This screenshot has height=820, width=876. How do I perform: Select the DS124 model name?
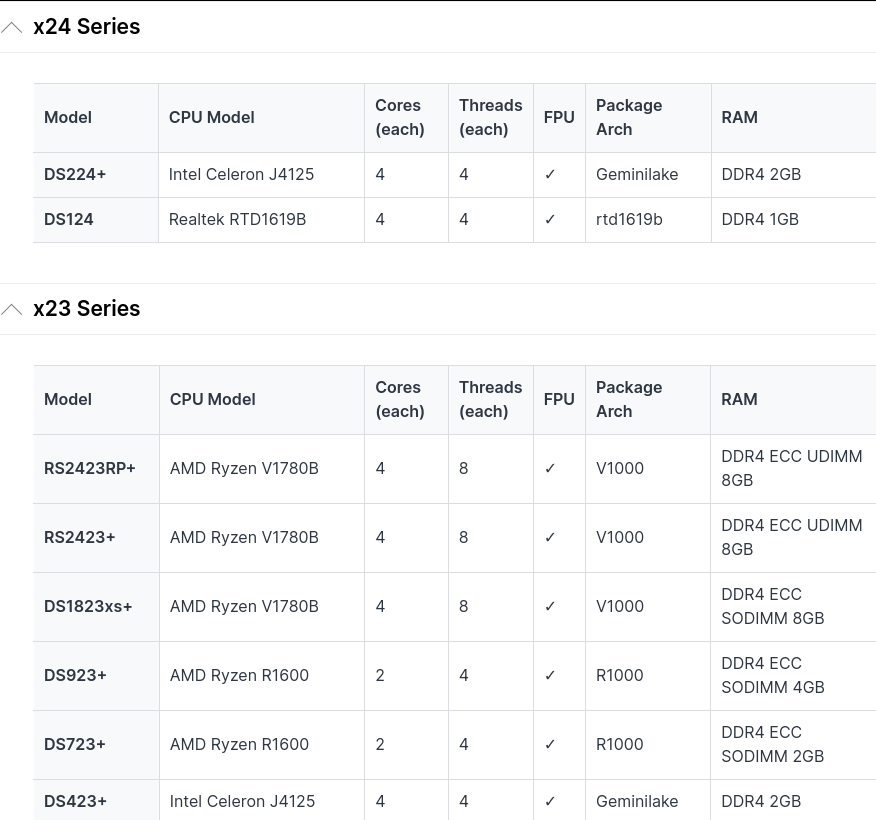[x=69, y=220]
